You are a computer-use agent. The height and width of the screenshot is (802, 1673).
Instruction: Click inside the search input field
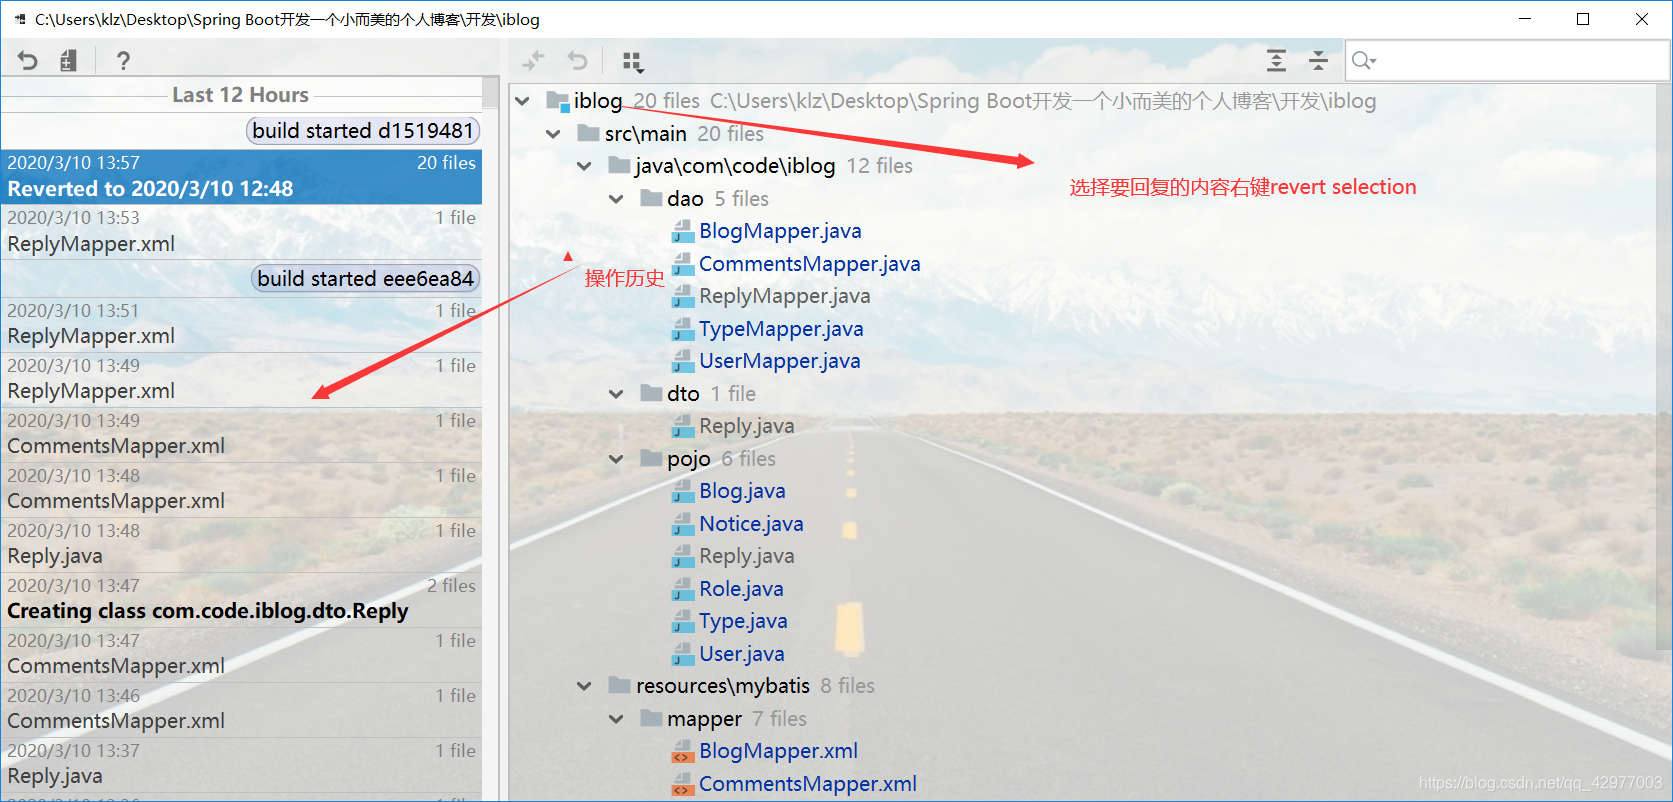click(x=1507, y=61)
